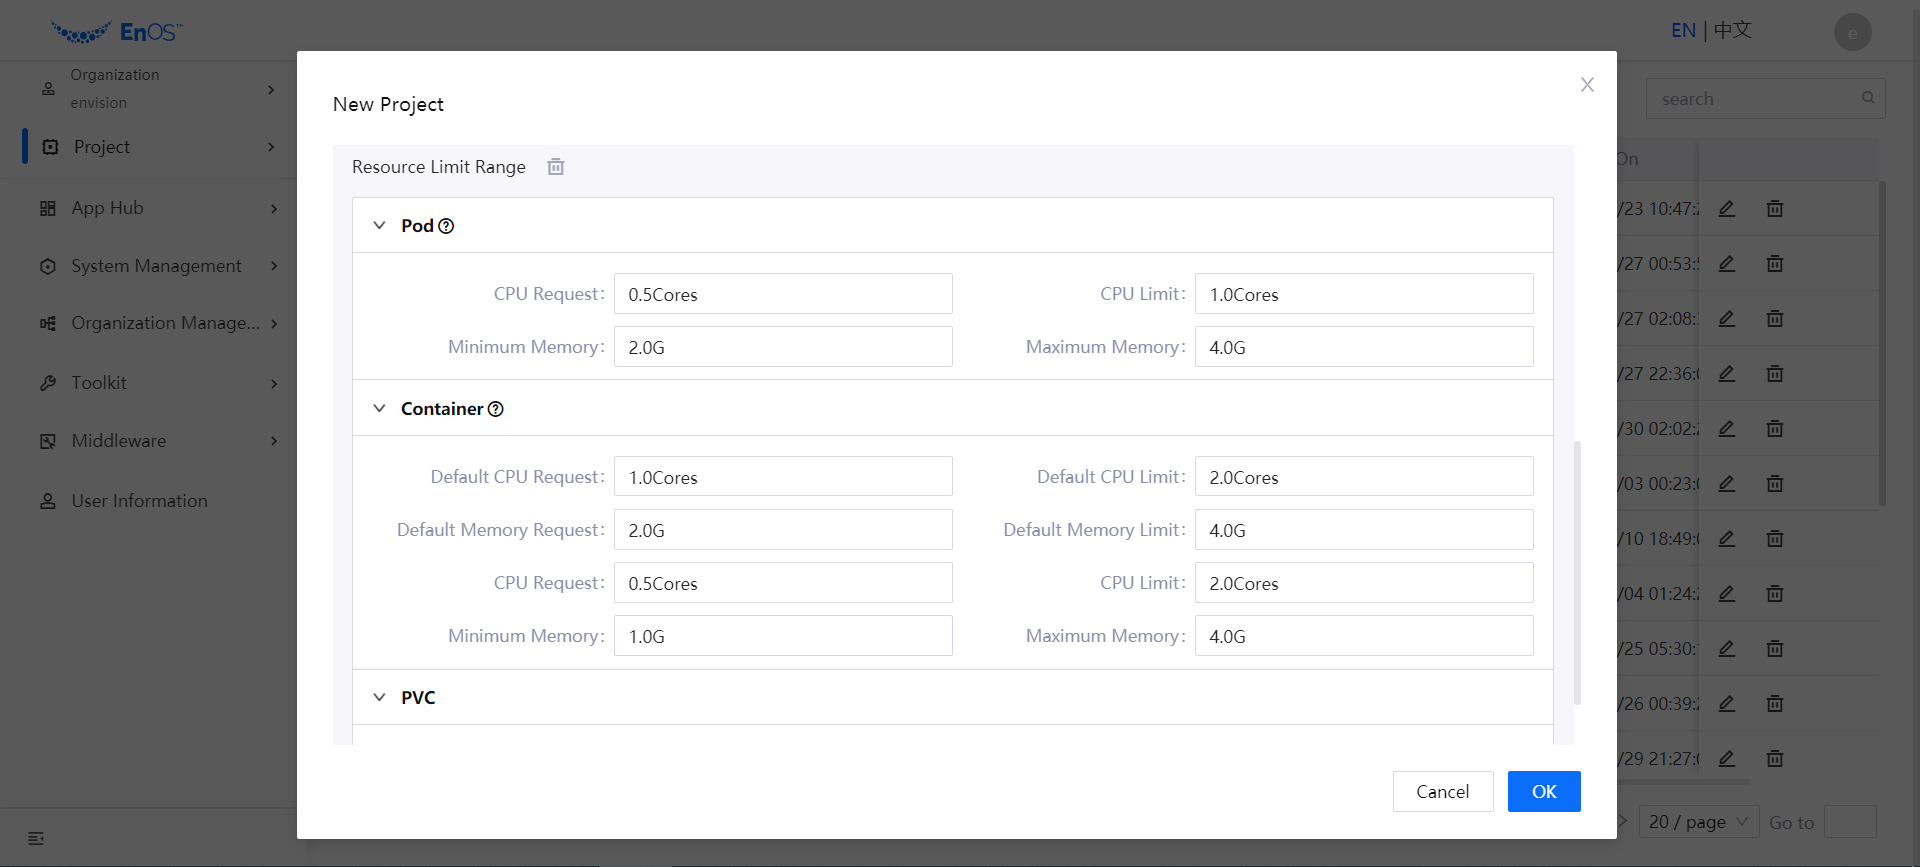The height and width of the screenshot is (867, 1920).
Task: Click the edit pencil in the first table row
Action: click(x=1726, y=209)
